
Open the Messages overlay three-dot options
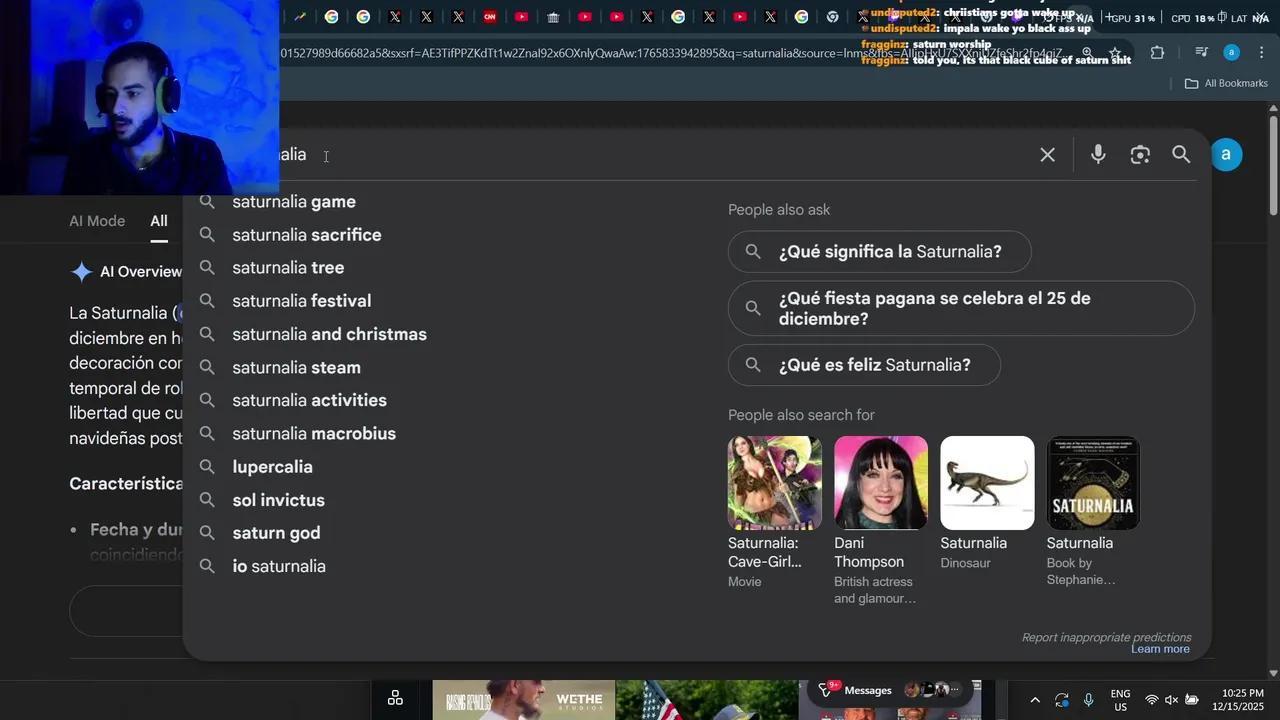coord(954,690)
